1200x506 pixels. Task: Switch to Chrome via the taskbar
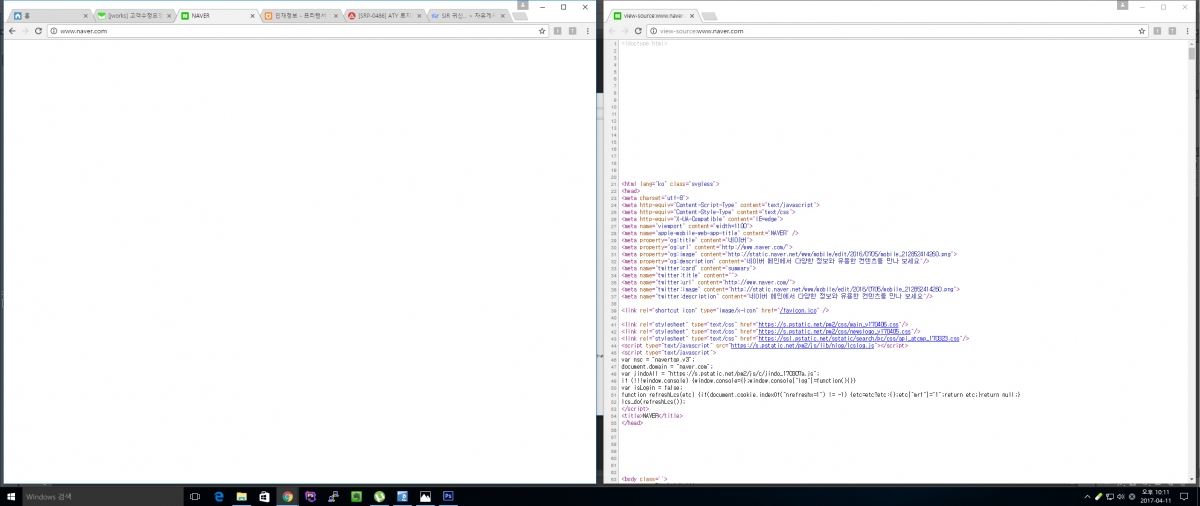tap(287, 496)
